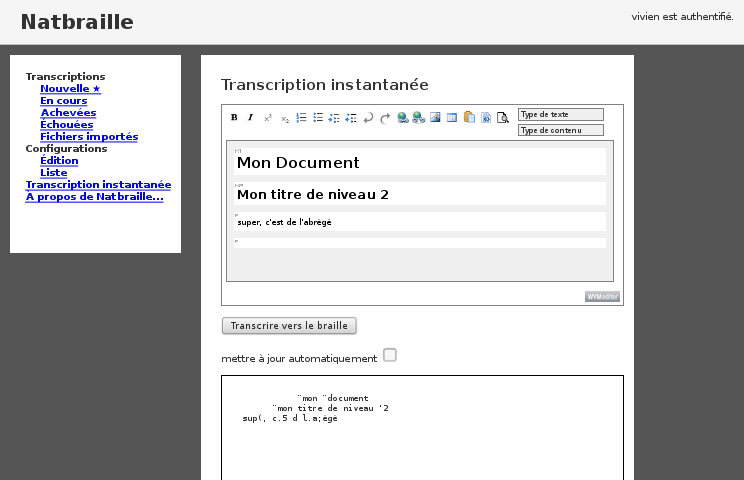
Task: Open the Fichiers importés link
Action: (89, 137)
